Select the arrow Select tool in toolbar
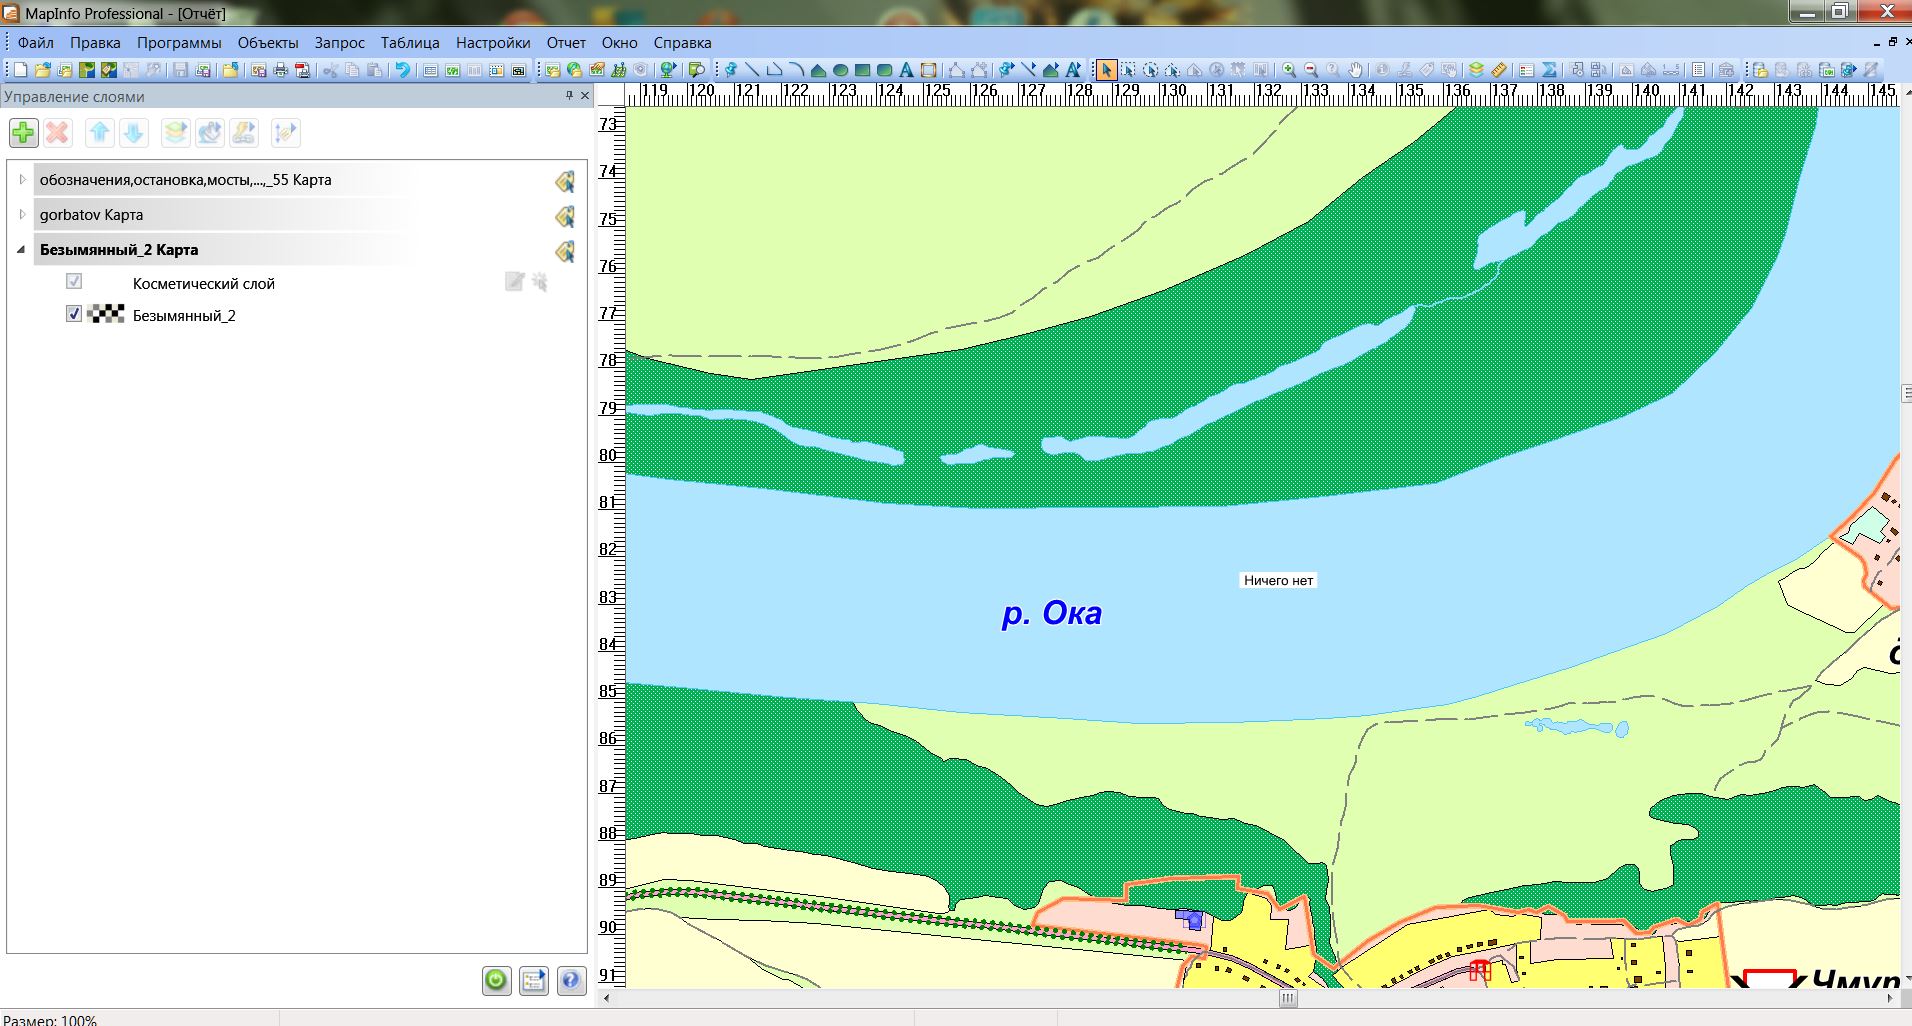The width and height of the screenshot is (1912, 1026). point(1106,70)
